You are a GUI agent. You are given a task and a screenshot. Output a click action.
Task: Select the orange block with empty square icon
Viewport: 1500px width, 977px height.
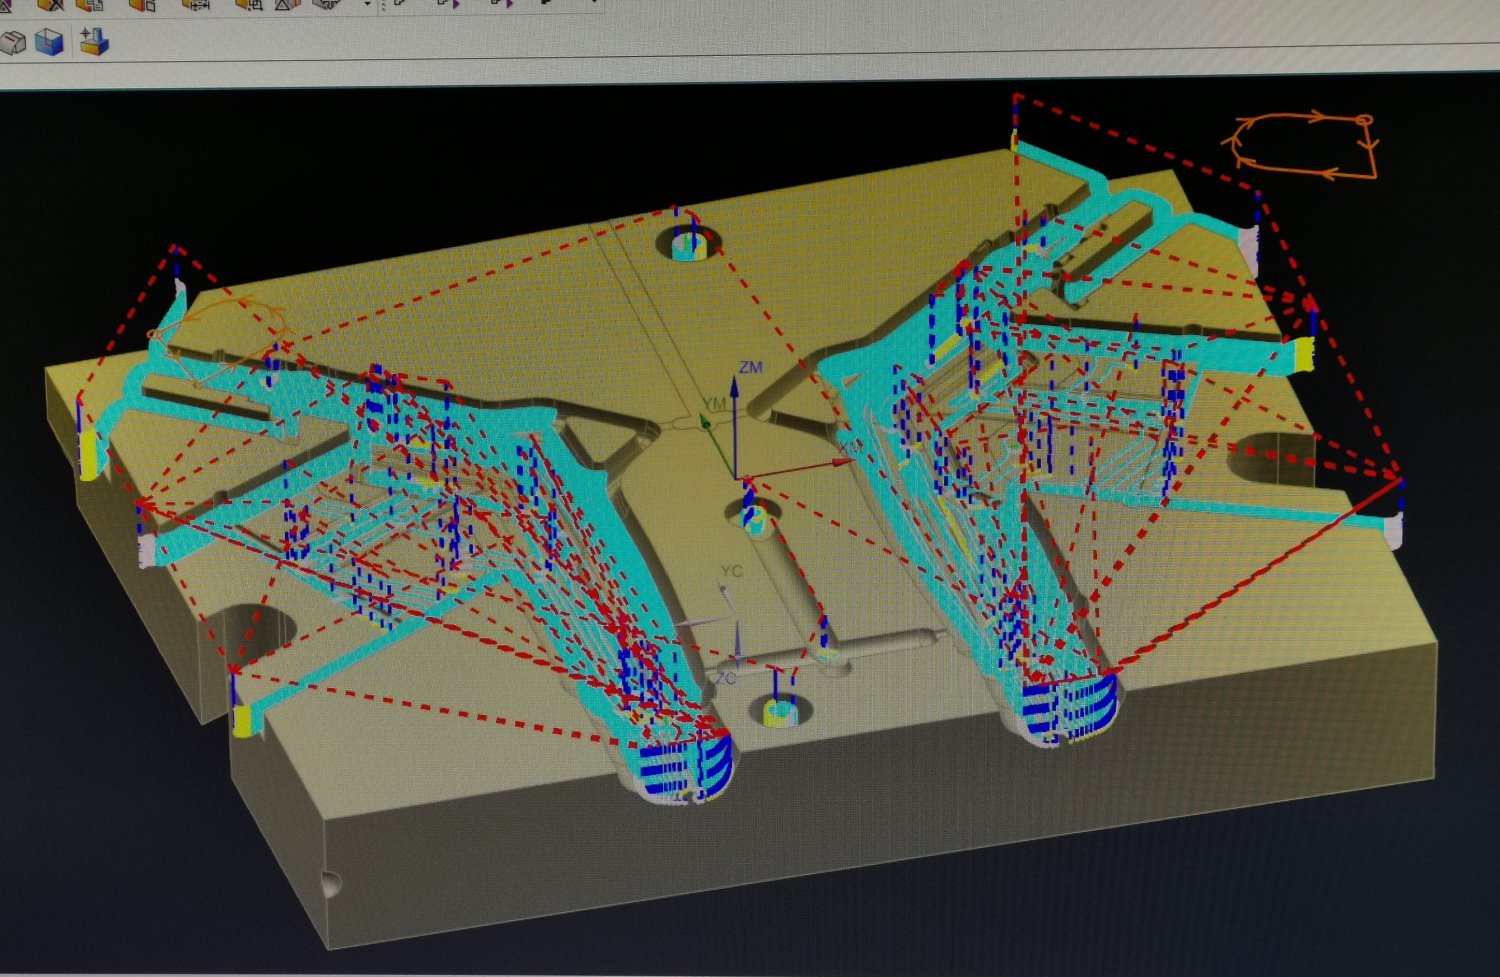[x=142, y=4]
